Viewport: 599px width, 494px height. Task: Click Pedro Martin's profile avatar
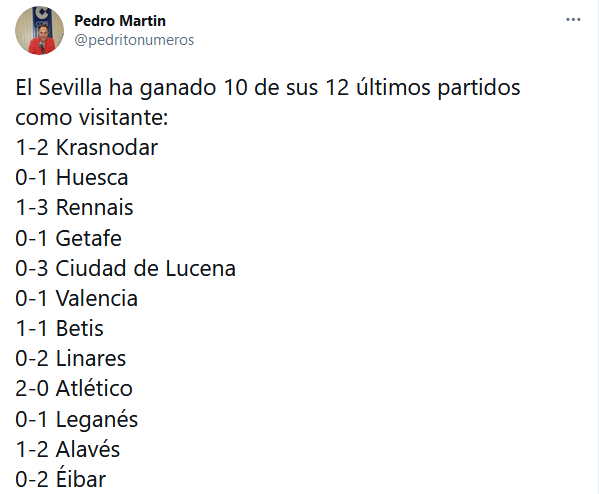point(39,31)
